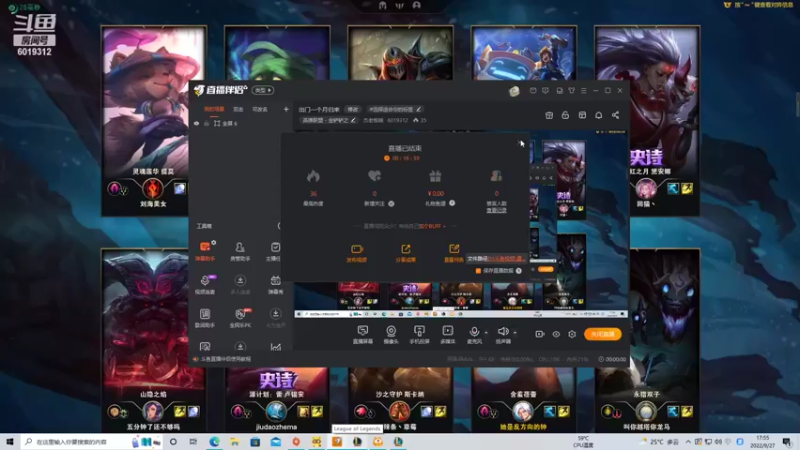Click the speaker icon in bottom toolbar
800x450 pixels.
503,332
